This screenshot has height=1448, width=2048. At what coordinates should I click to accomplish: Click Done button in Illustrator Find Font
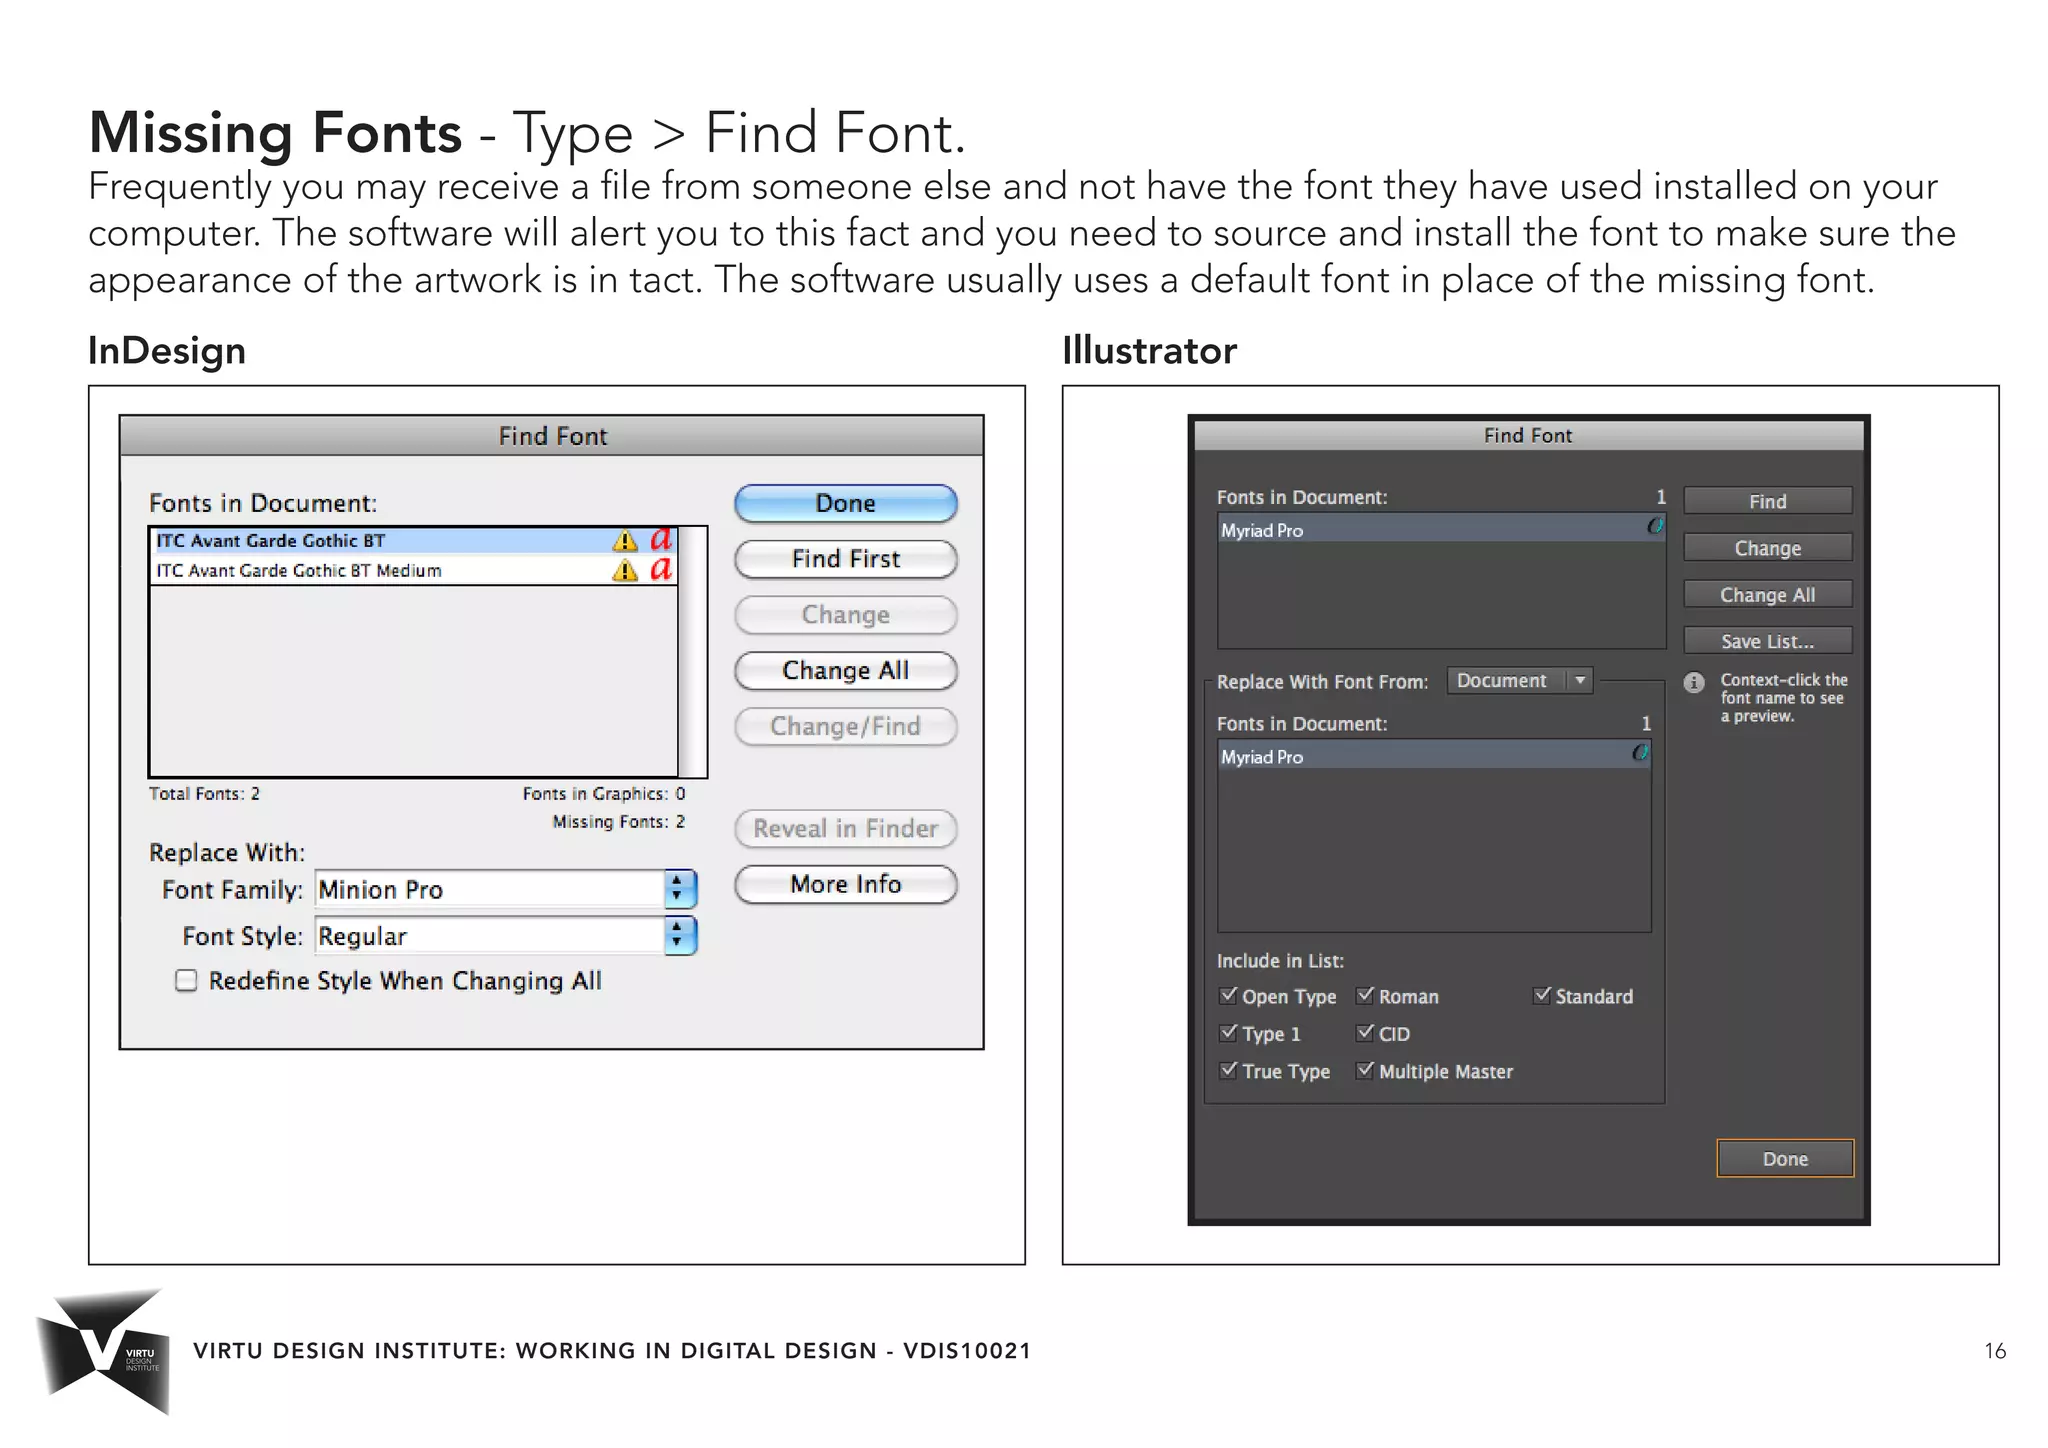coord(1785,1159)
